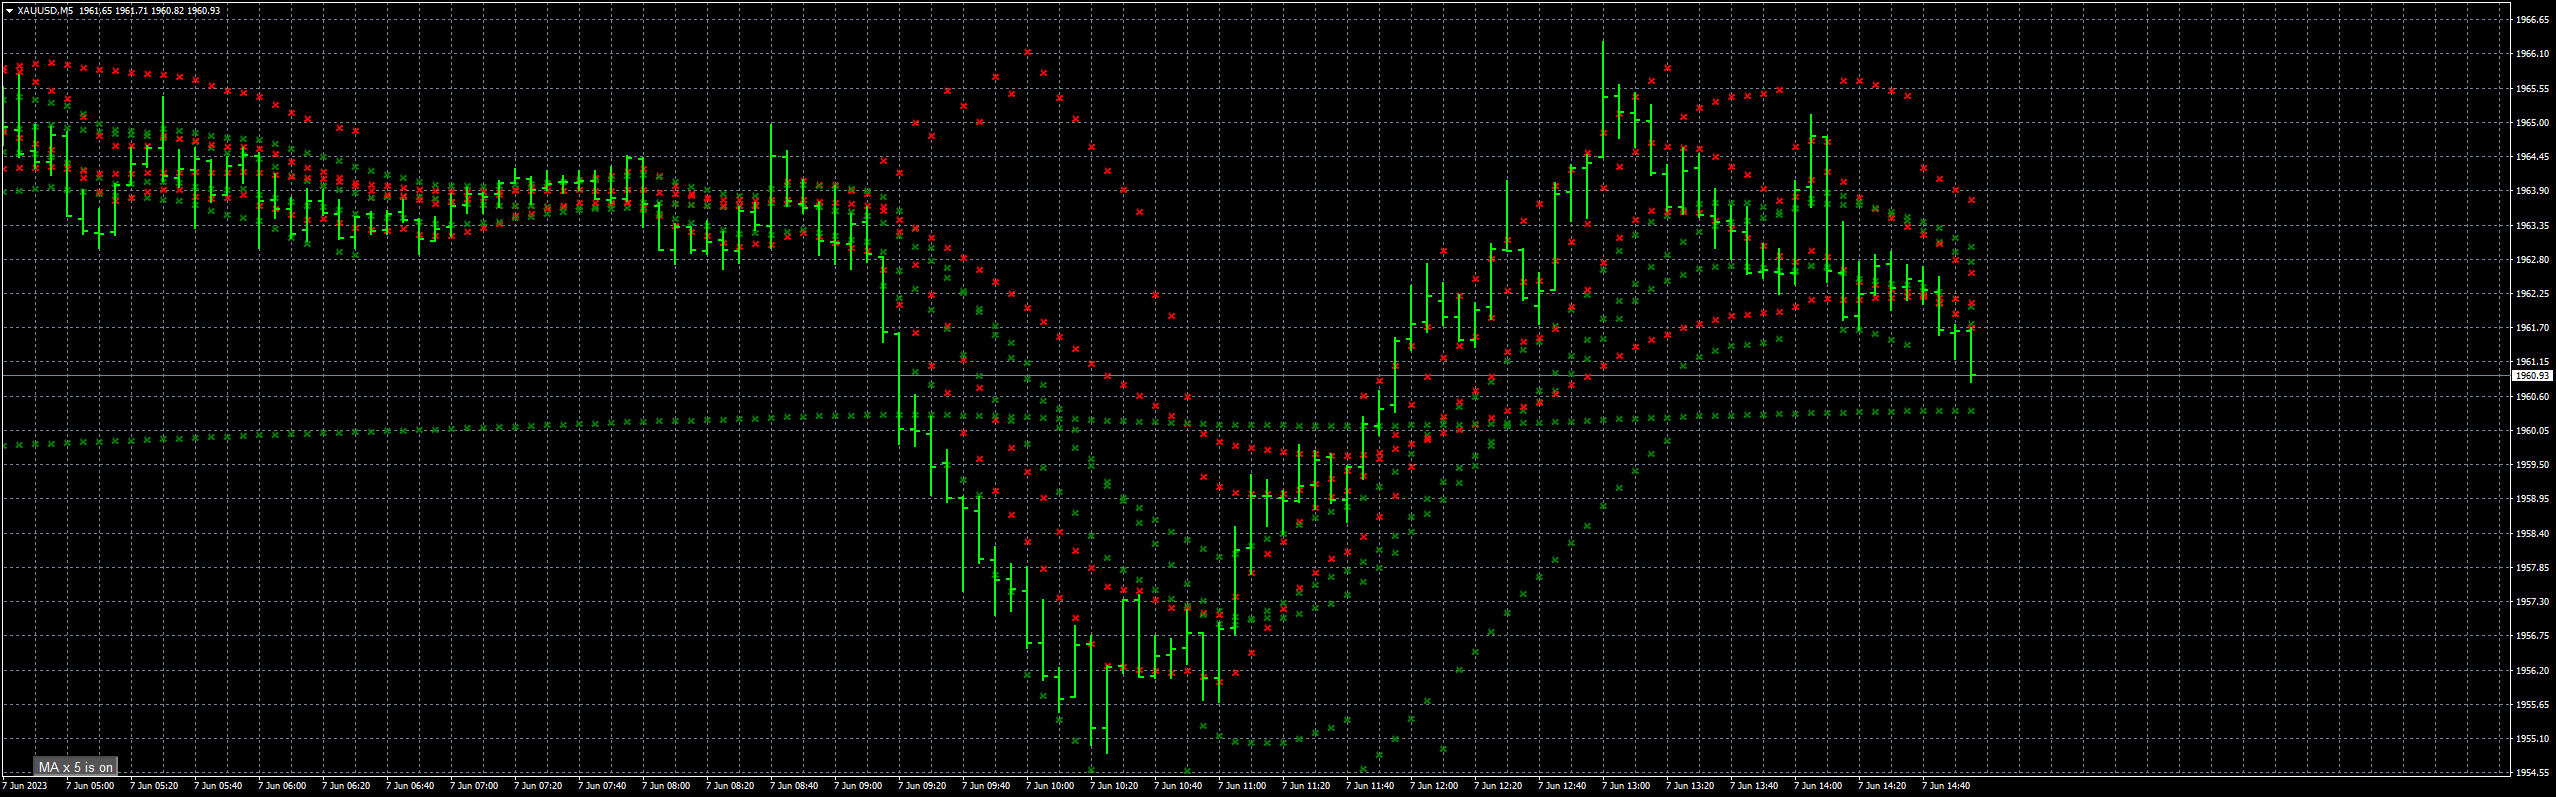Viewport: 2556px width, 797px height.
Task: Select the current price label 1960.93
Action: [2531, 376]
